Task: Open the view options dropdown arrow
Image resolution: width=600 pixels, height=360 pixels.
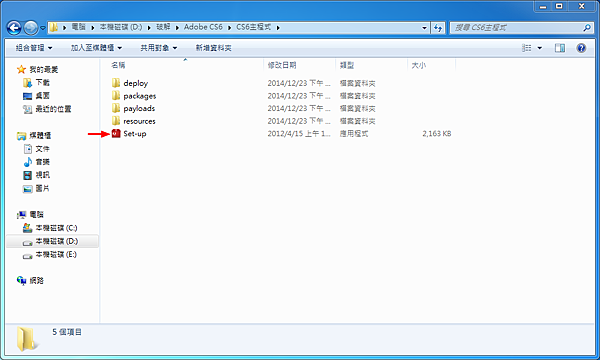Action: point(540,48)
